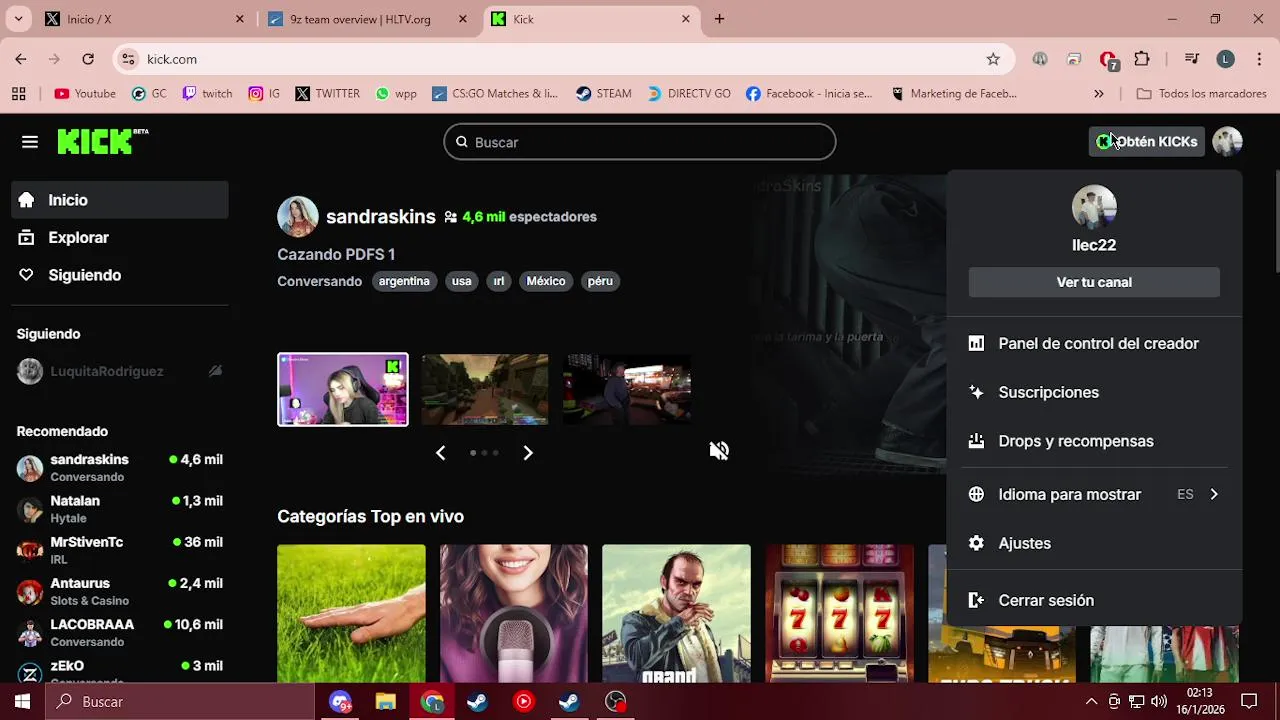Open the slots 777 category card
This screenshot has width=1280, height=720.
tap(839, 613)
